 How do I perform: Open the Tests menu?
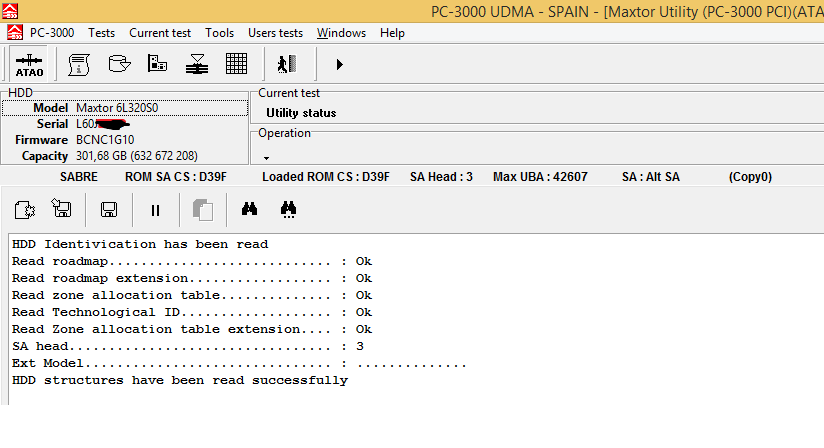coord(101,33)
